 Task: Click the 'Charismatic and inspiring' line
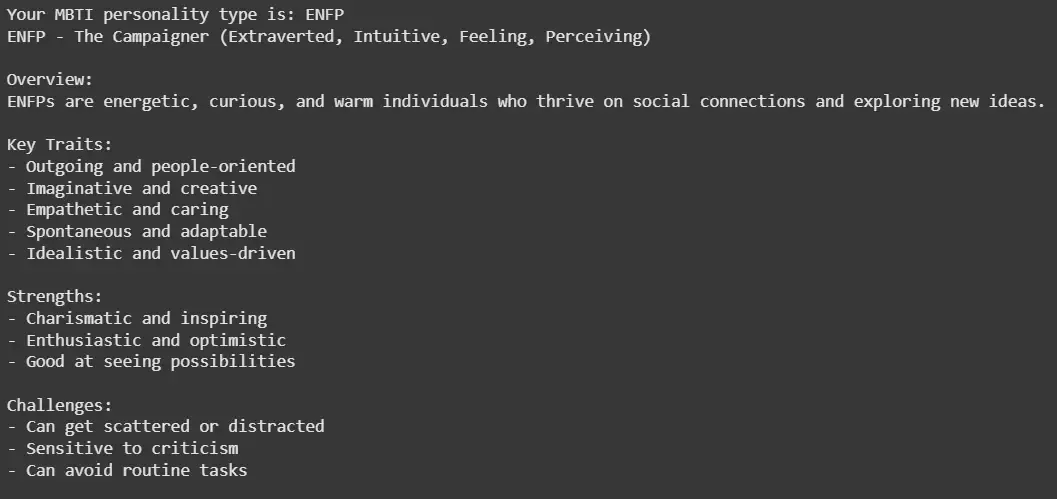coord(137,318)
